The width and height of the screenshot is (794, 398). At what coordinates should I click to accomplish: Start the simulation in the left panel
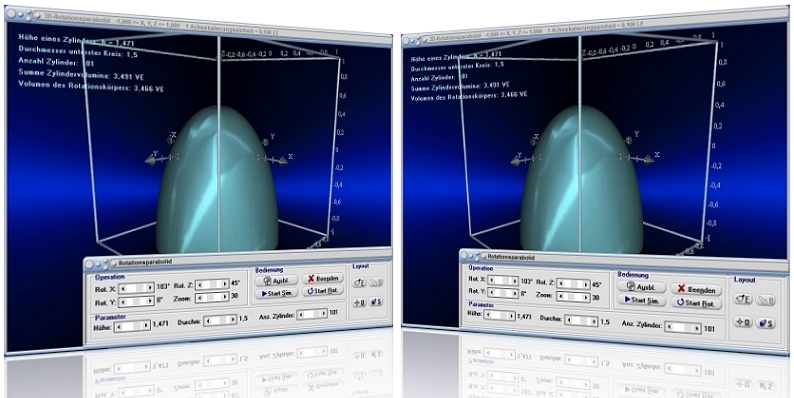pyautogui.click(x=276, y=293)
